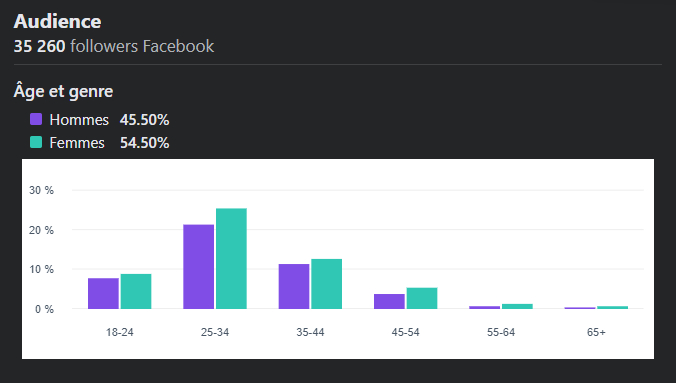Screen dimensions: 676x383
Task: Click the Audience heading
Action: [x=57, y=21]
